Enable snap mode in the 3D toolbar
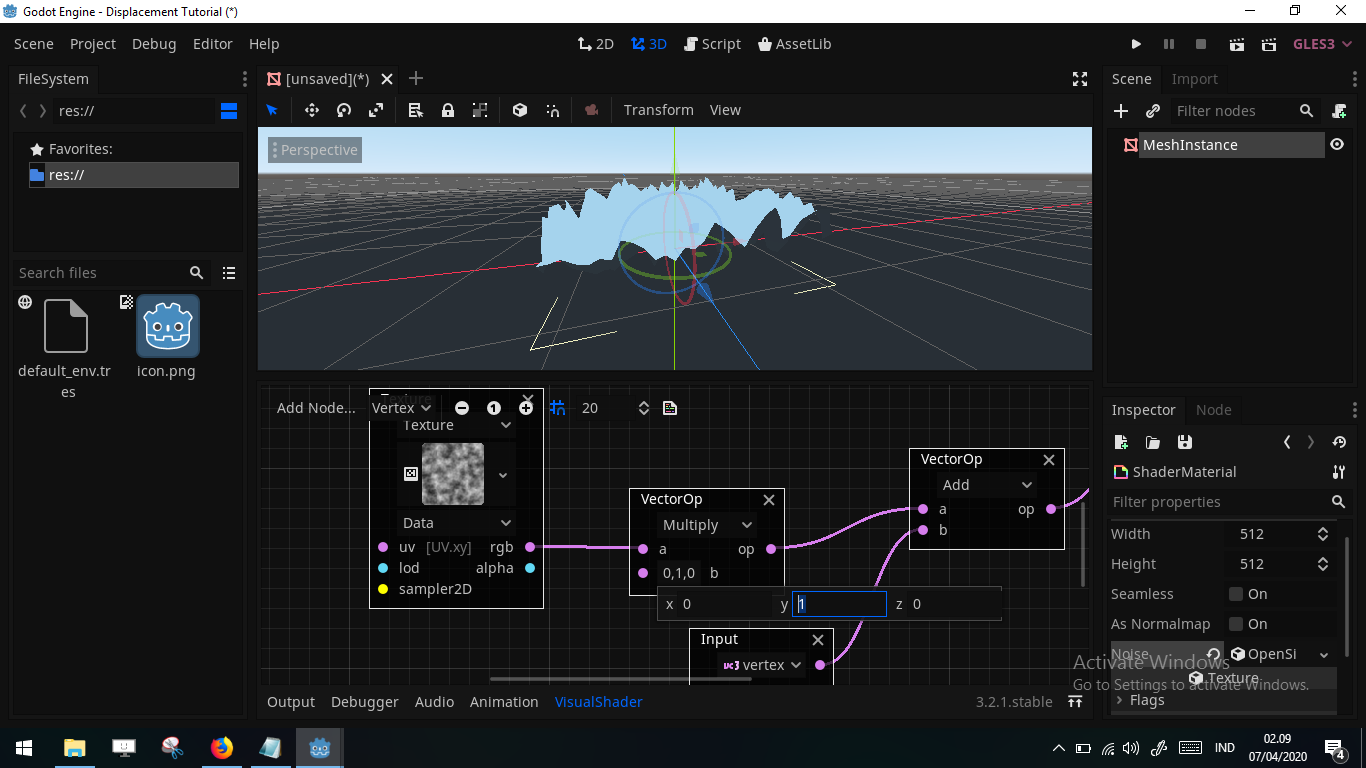The width and height of the screenshot is (1366, 768). pyautogui.click(x=552, y=110)
